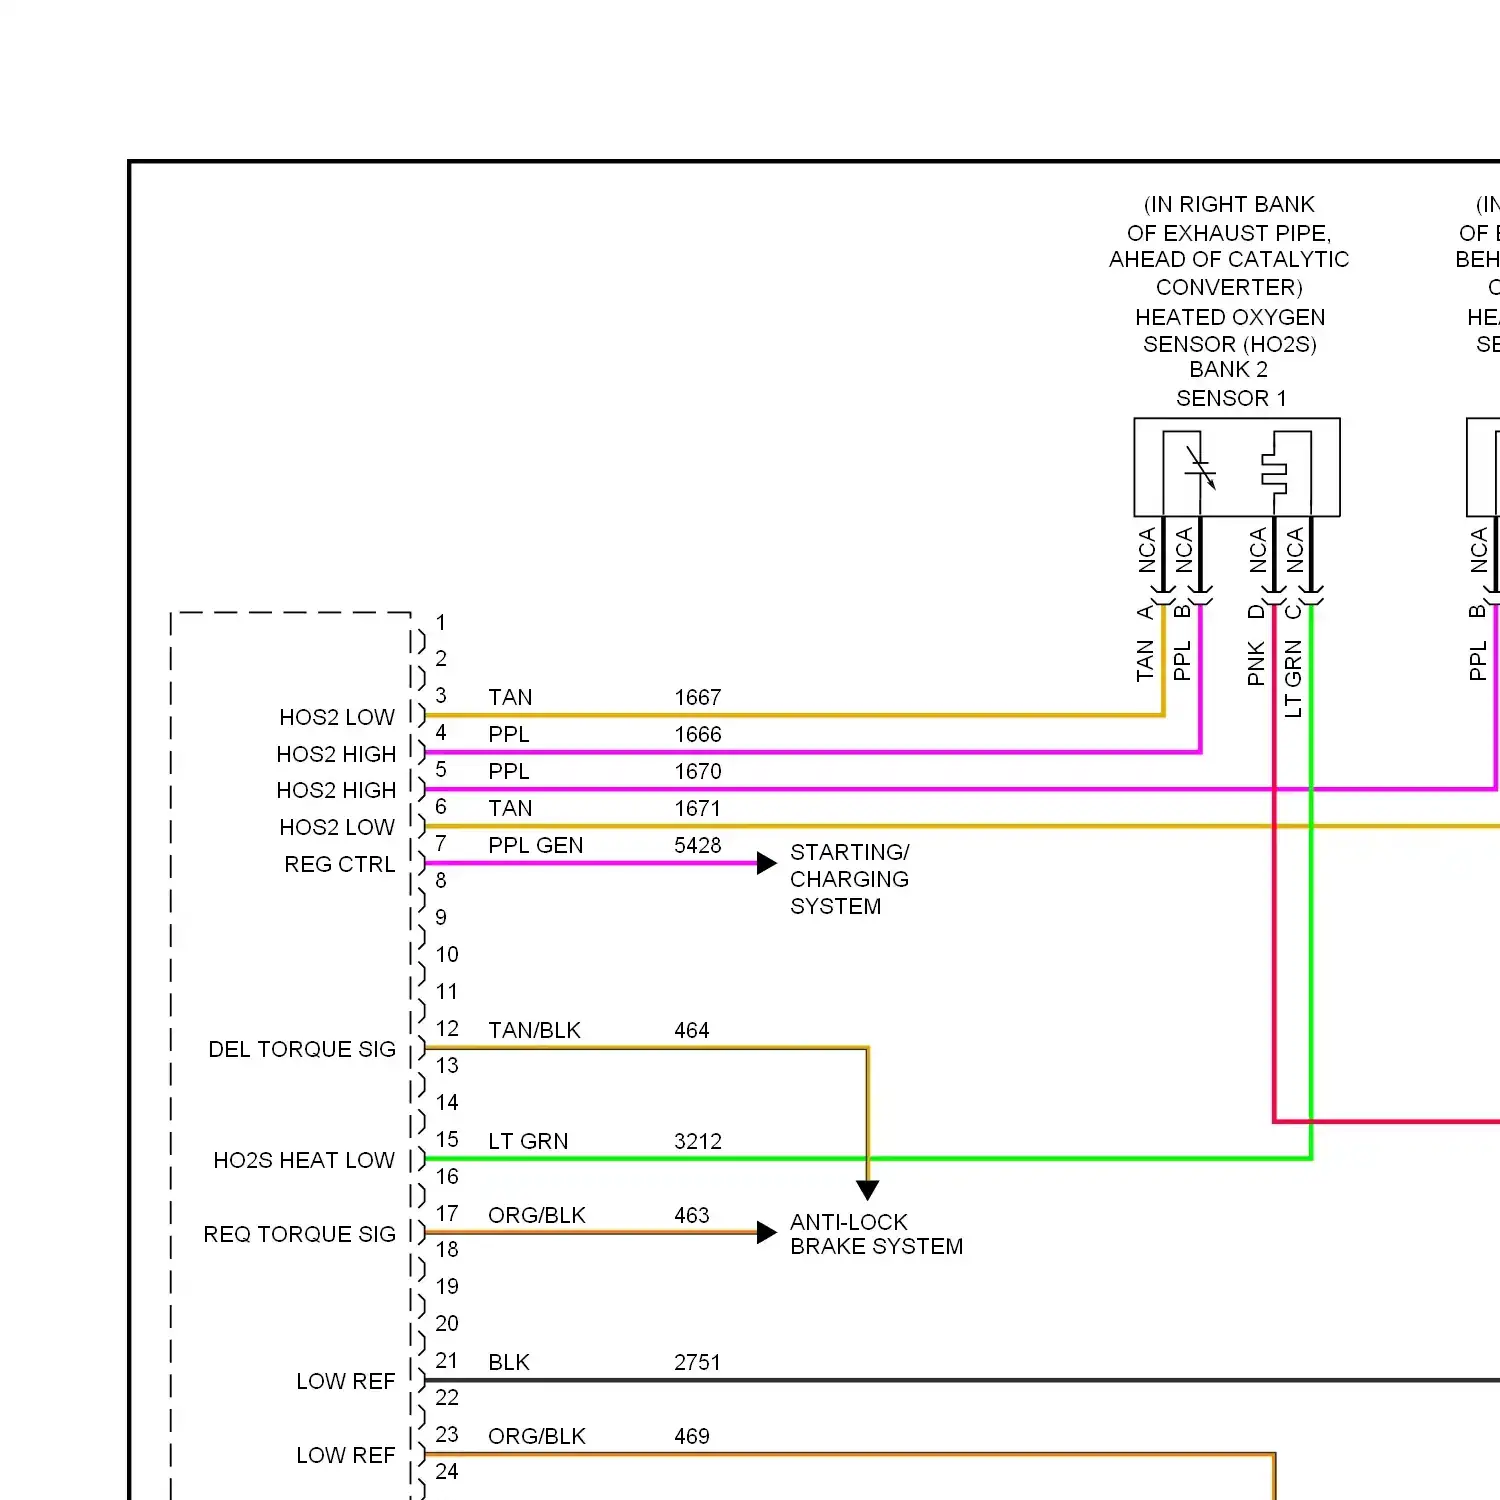Select circuit number 3212
Screen dimensions: 1500x1500
(x=697, y=1141)
